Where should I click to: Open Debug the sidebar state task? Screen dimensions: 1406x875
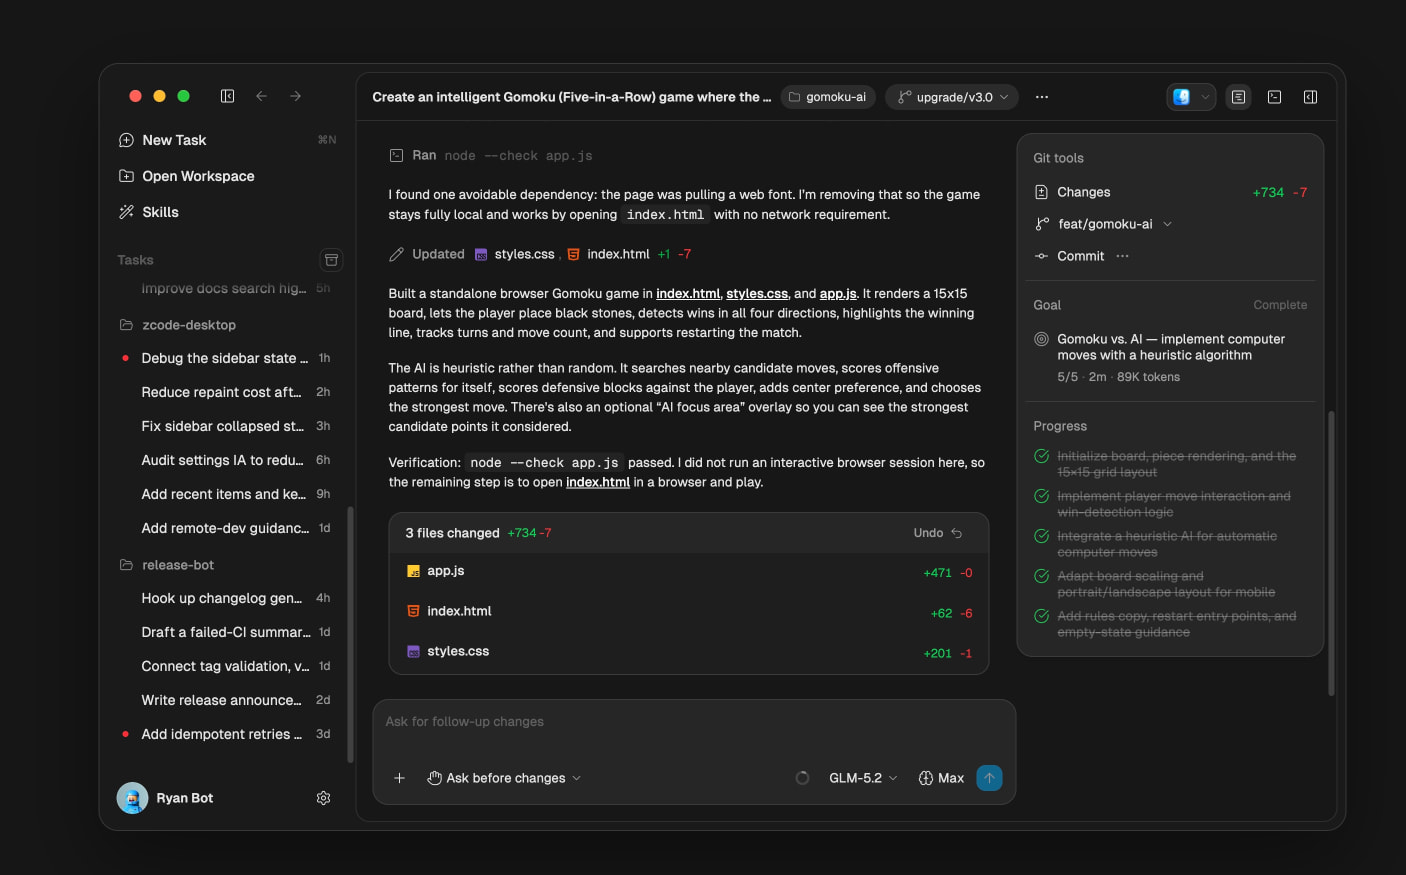pos(226,358)
